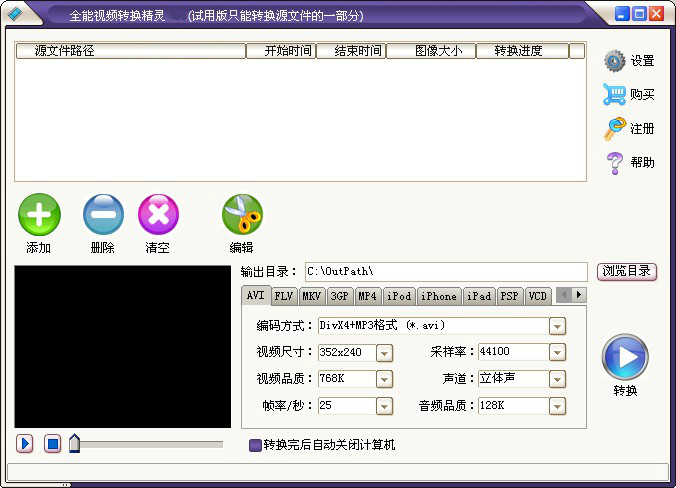Screen dimensions: 676x488
Task: Click the start time (开始时间) column header
Action: coord(281,51)
